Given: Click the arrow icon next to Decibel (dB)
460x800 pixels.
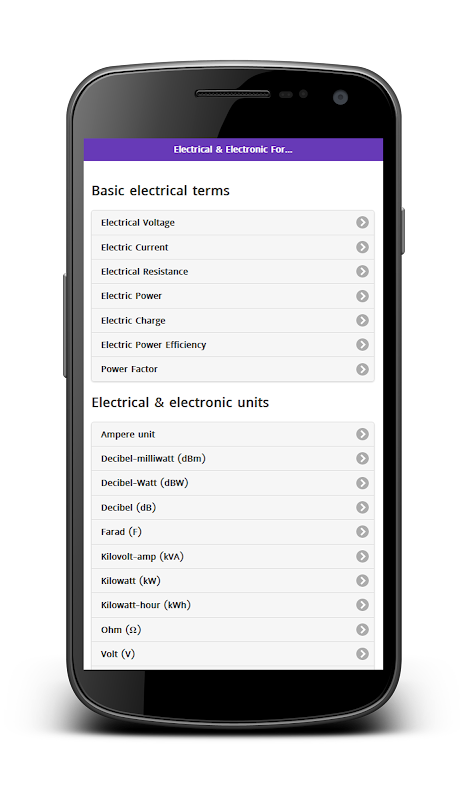Looking at the screenshot, I should (x=362, y=507).
